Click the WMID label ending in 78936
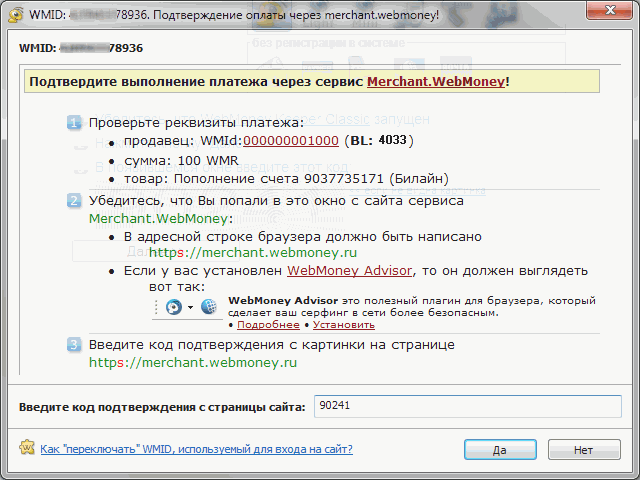The width and height of the screenshot is (640, 480). point(81,48)
